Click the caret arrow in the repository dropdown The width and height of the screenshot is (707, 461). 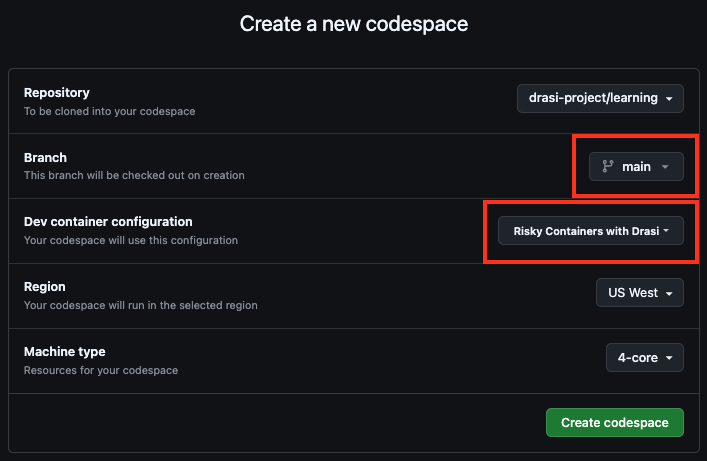coord(668,99)
